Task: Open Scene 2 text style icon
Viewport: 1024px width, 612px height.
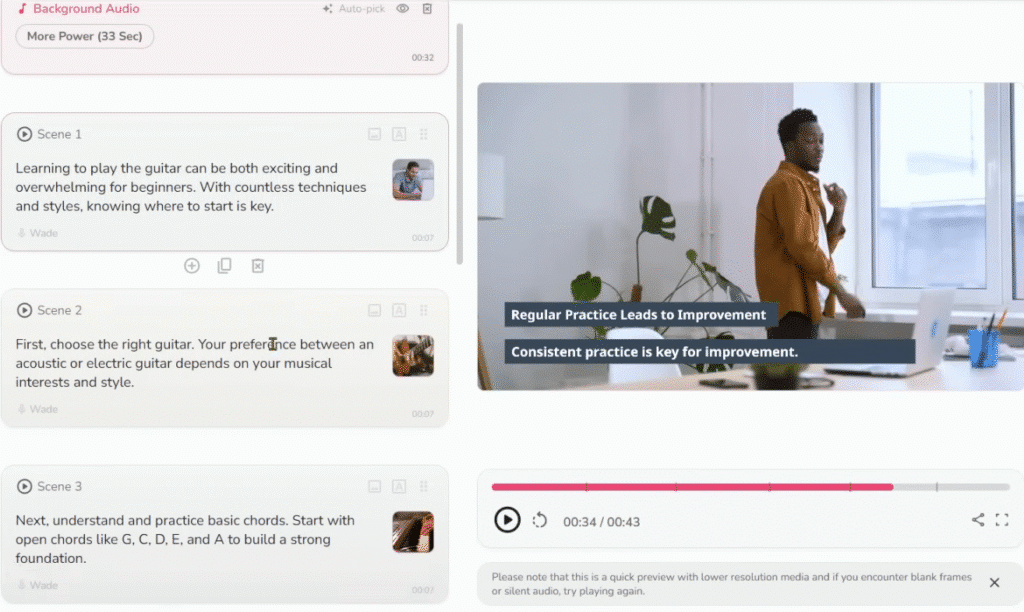Action: coord(399,311)
